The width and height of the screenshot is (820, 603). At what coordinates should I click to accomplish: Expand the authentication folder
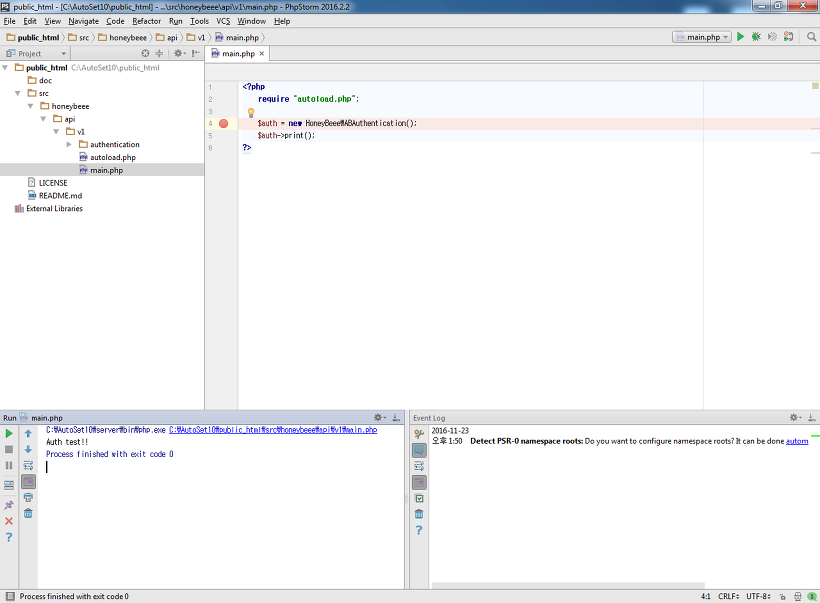[x=69, y=144]
